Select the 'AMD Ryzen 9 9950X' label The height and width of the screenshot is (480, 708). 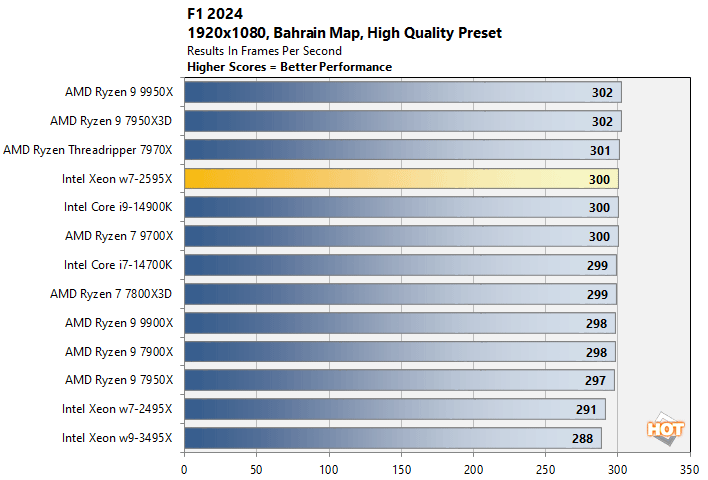click(x=119, y=92)
